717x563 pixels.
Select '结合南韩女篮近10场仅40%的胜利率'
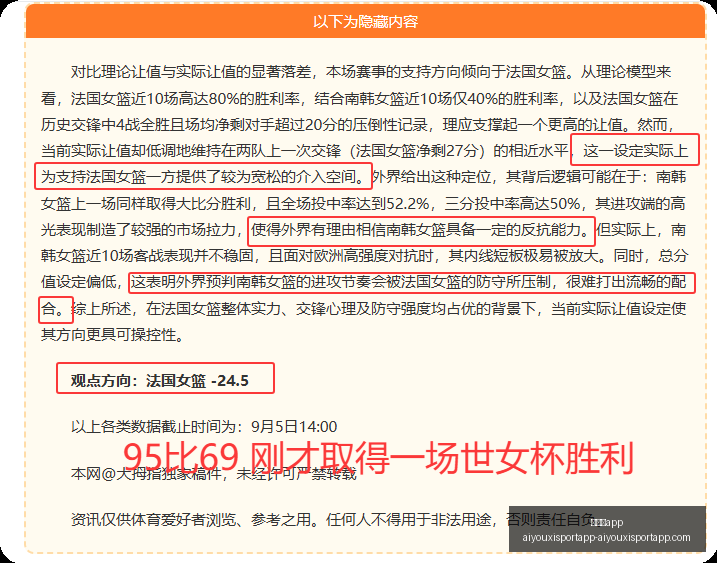436,98
